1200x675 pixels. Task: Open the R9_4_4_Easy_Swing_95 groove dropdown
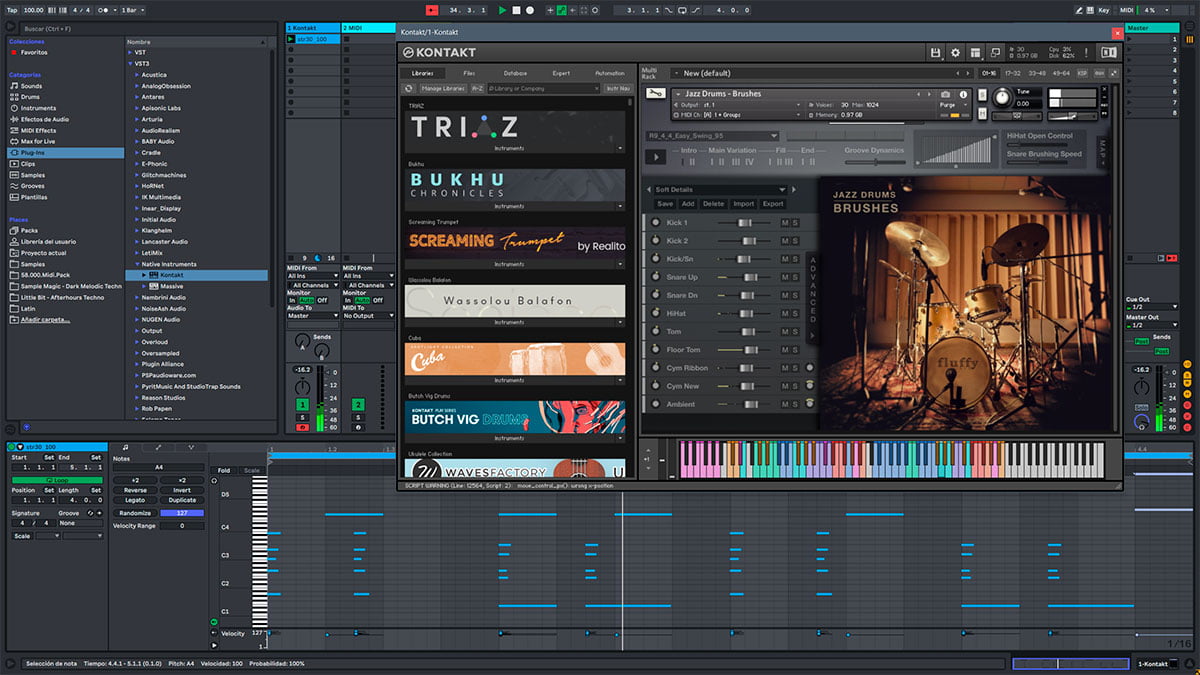[711, 135]
